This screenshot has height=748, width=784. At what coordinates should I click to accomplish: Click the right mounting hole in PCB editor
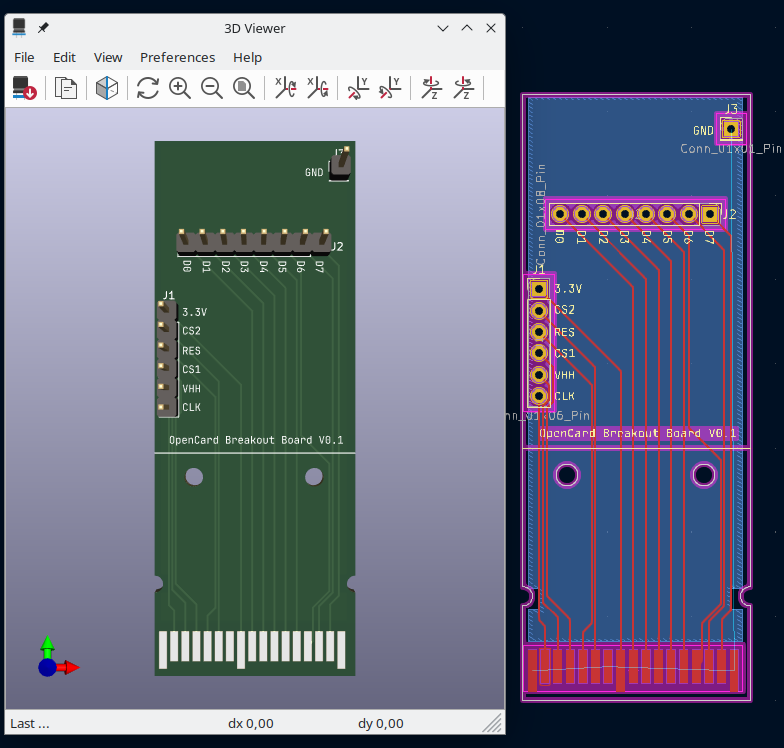click(704, 474)
